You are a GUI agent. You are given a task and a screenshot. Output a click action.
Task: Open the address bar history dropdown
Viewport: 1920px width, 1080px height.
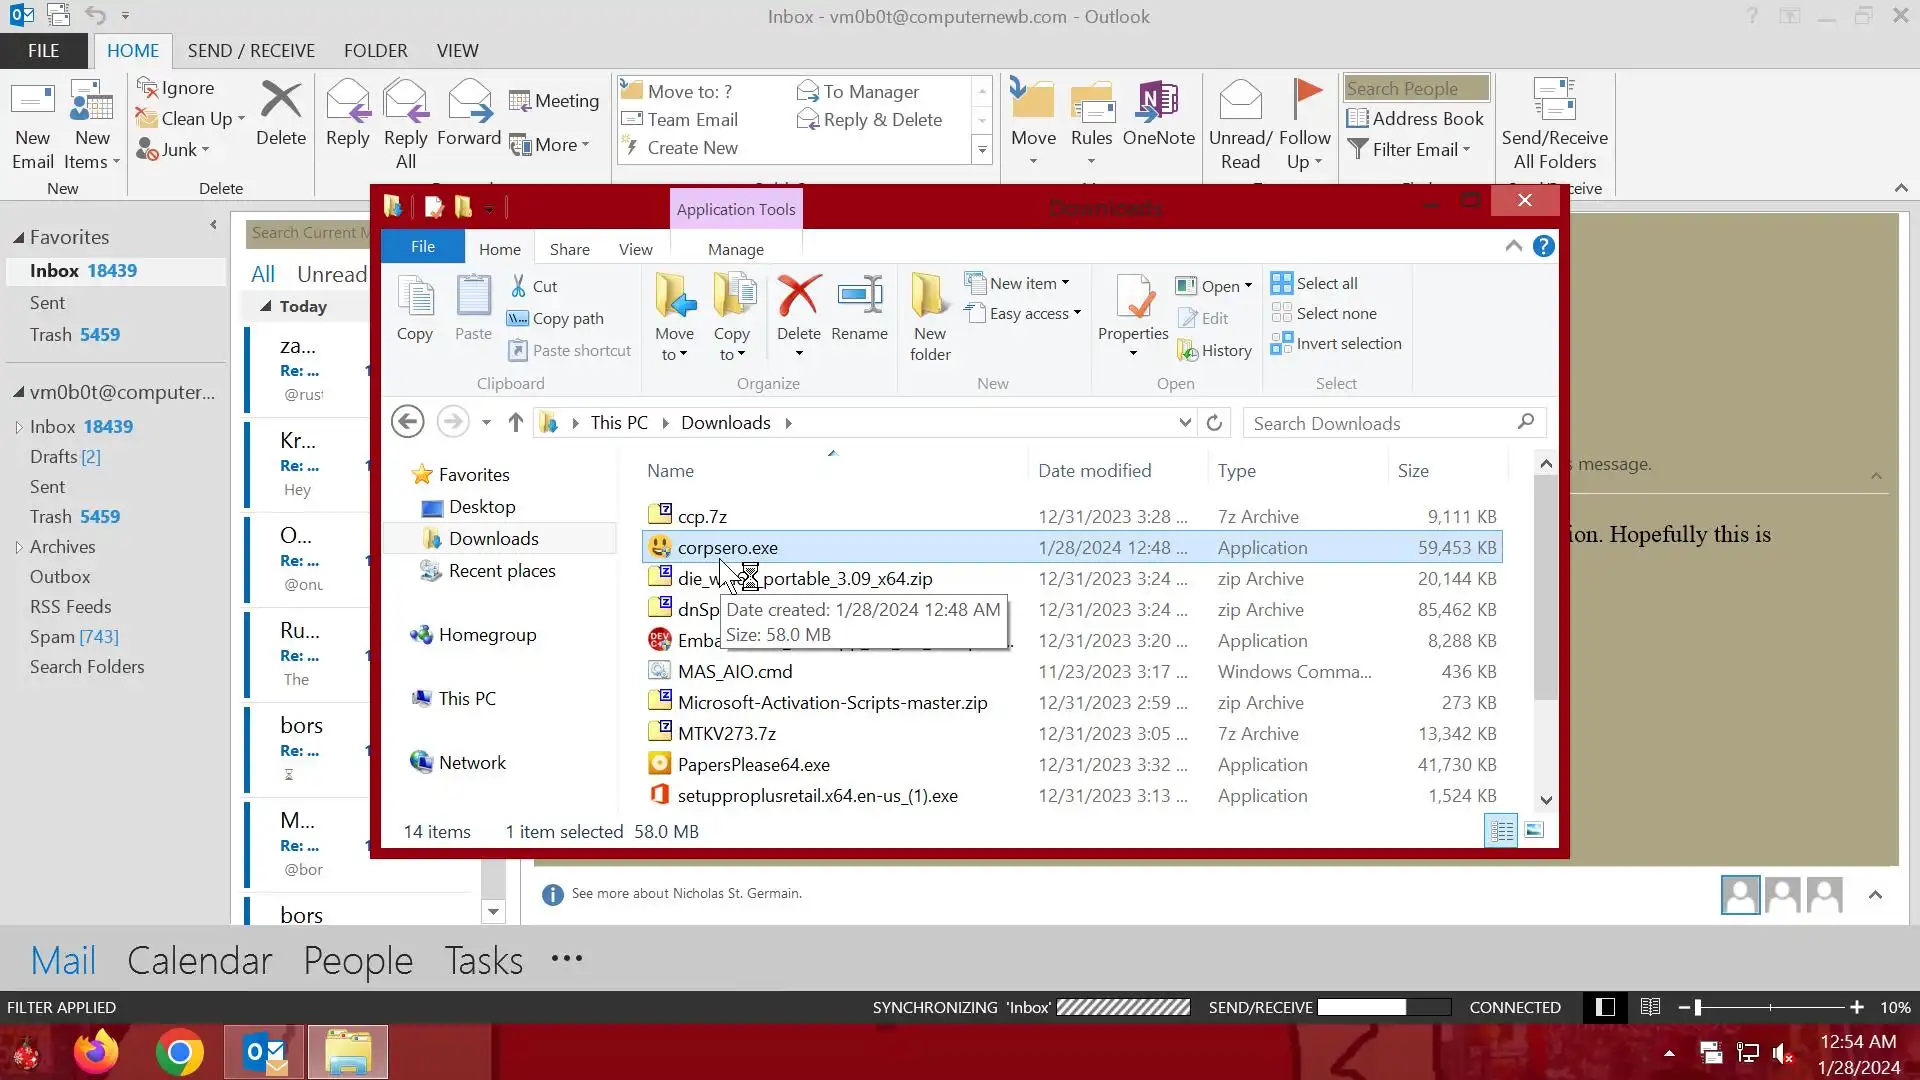(1185, 423)
